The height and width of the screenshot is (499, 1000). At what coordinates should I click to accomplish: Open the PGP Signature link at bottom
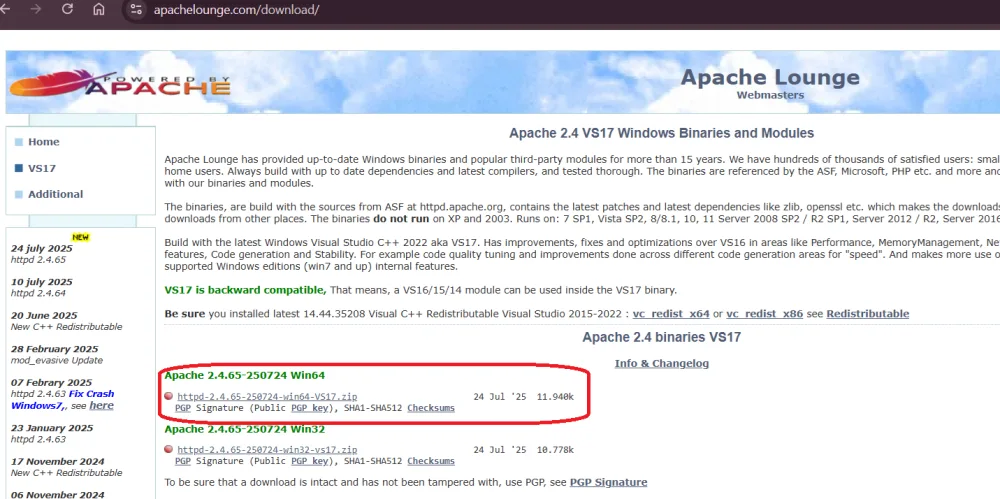click(x=608, y=482)
